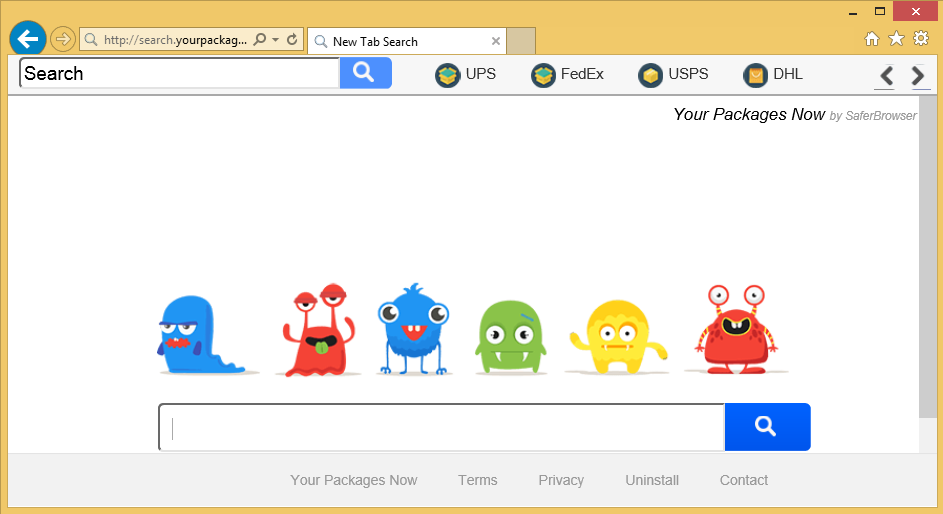The width and height of the screenshot is (943, 514).
Task: Maximize the browser window
Action: (880, 11)
